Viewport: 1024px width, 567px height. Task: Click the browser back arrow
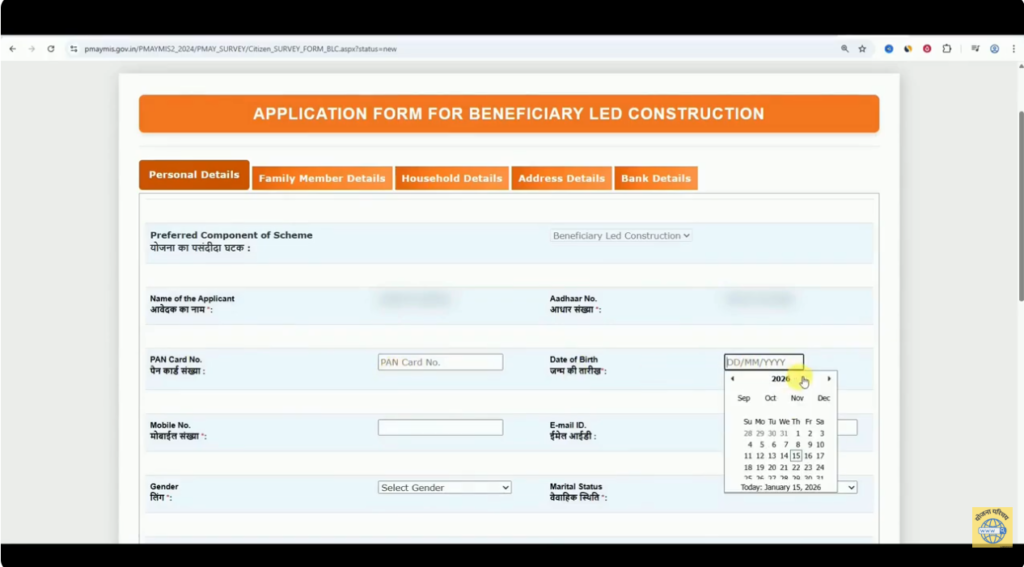pyautogui.click(x=13, y=49)
